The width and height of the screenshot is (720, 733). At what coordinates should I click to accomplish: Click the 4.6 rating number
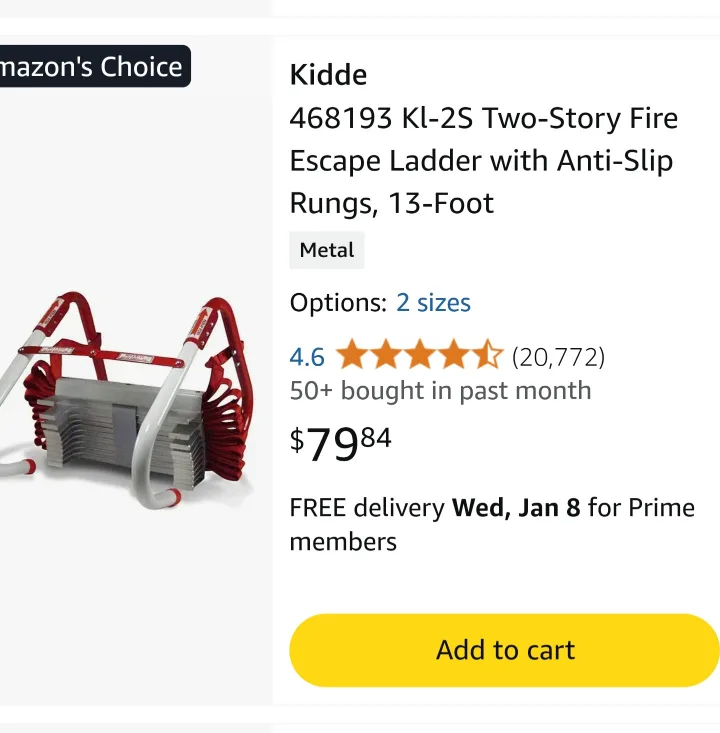point(307,357)
